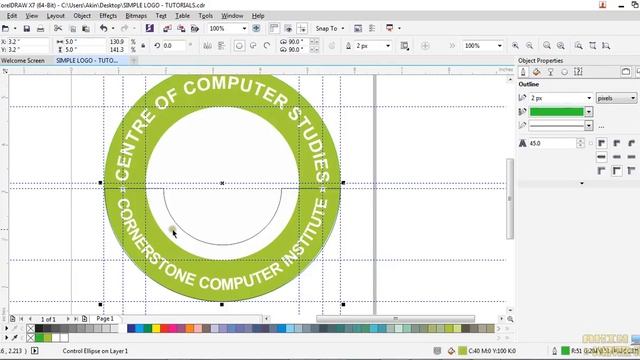This screenshot has height=360, width=640.
Task: Open the pixels units dropdown
Action: coord(616,98)
